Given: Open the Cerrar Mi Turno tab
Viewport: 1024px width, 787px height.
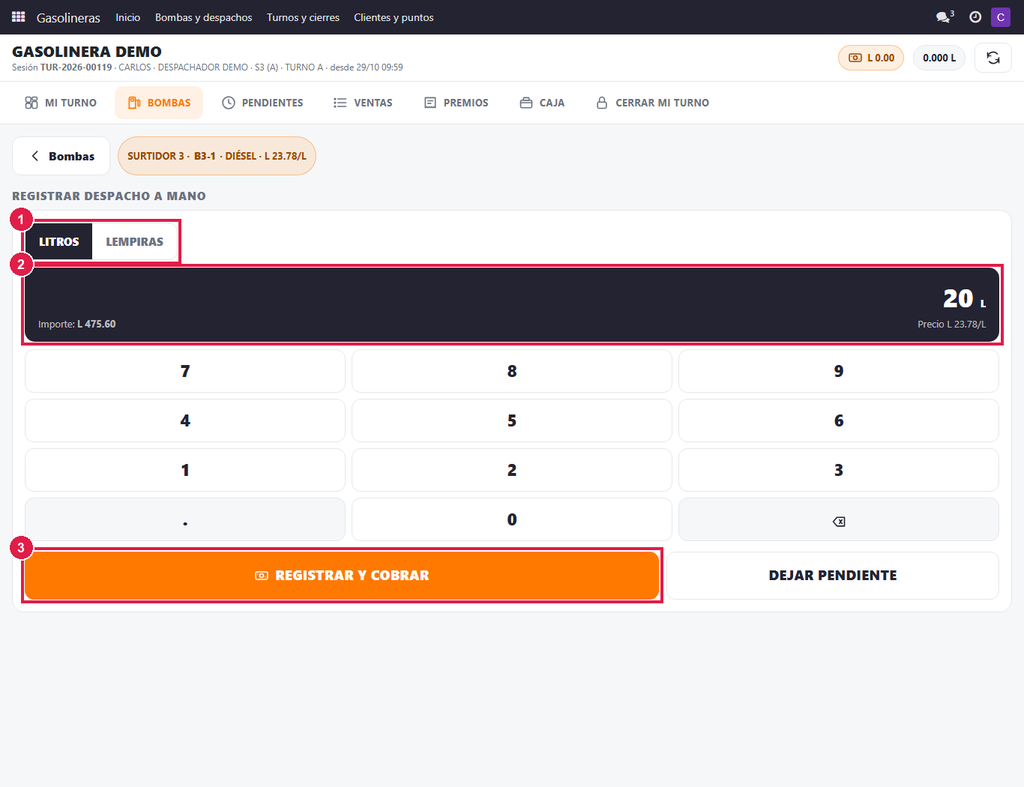Looking at the screenshot, I should pos(652,103).
